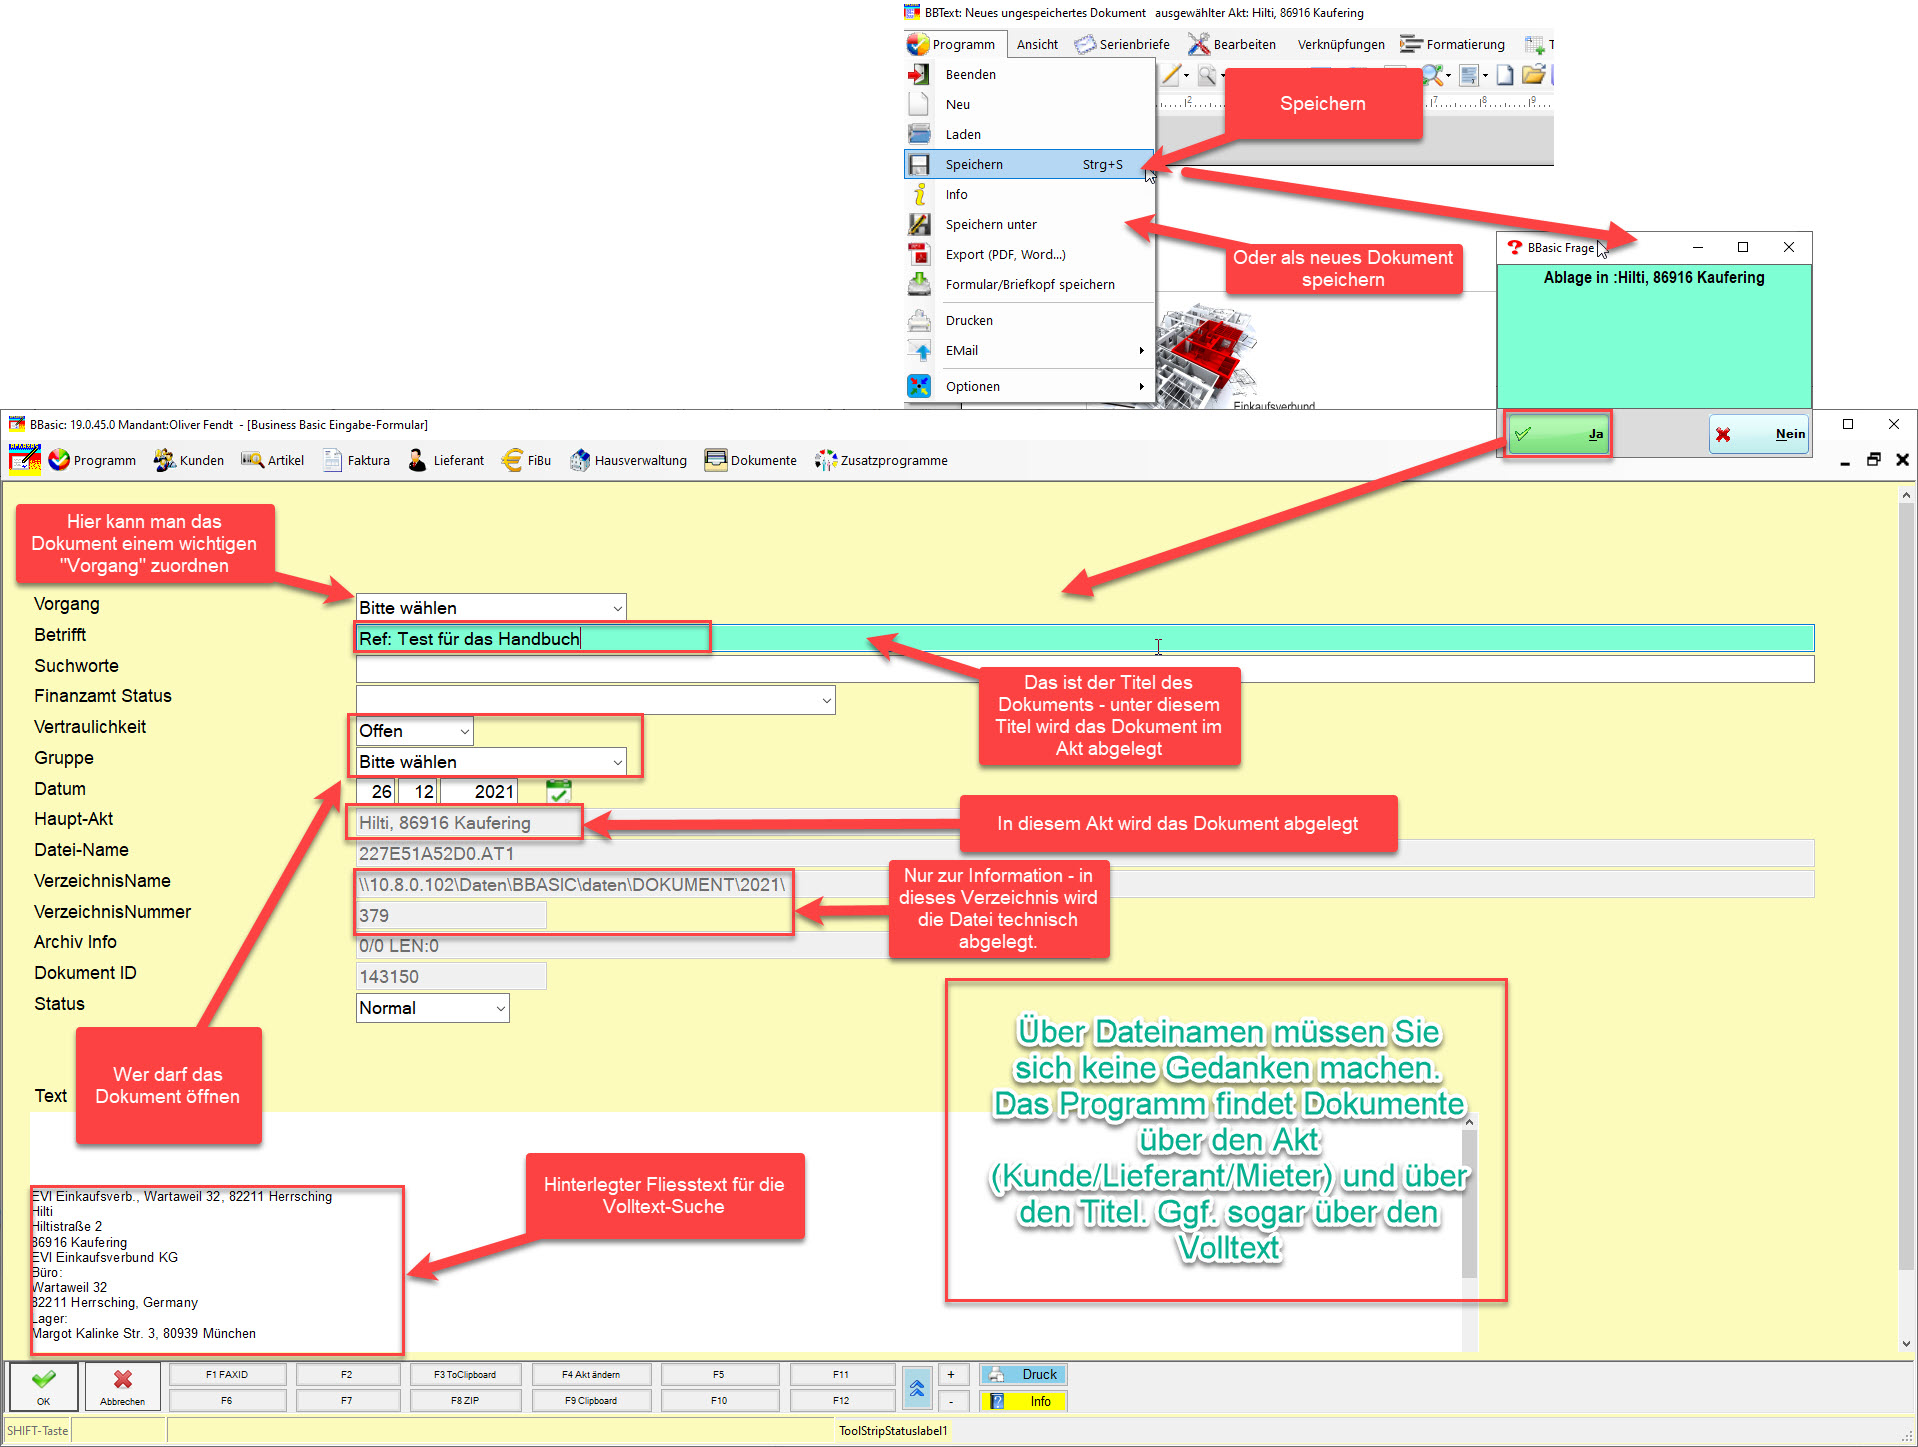Click the F4 Akt ändern function button

click(591, 1375)
